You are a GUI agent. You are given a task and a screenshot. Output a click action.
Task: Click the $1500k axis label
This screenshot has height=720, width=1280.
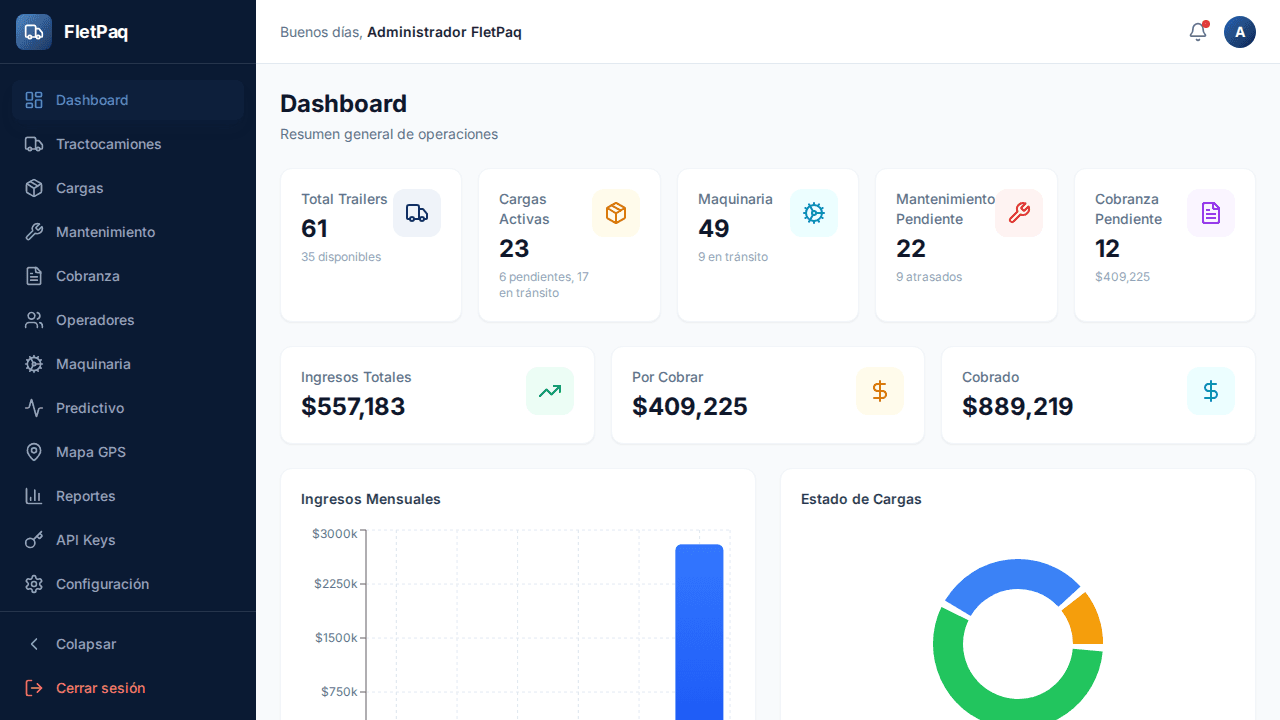pyautogui.click(x=336, y=638)
